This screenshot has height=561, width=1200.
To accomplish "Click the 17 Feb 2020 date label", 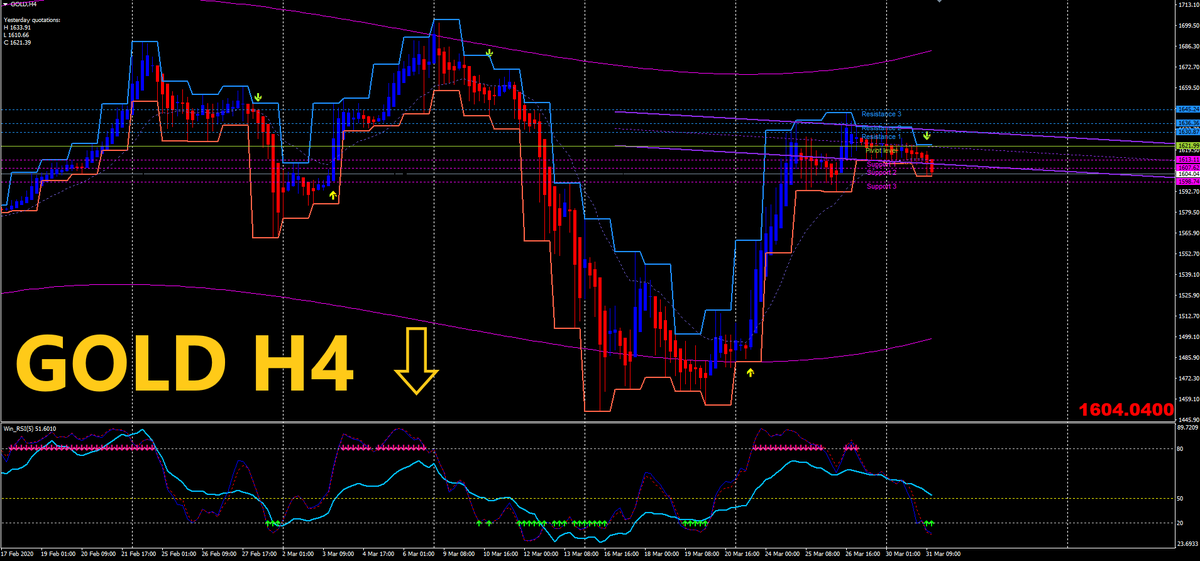I will click(x=18, y=552).
